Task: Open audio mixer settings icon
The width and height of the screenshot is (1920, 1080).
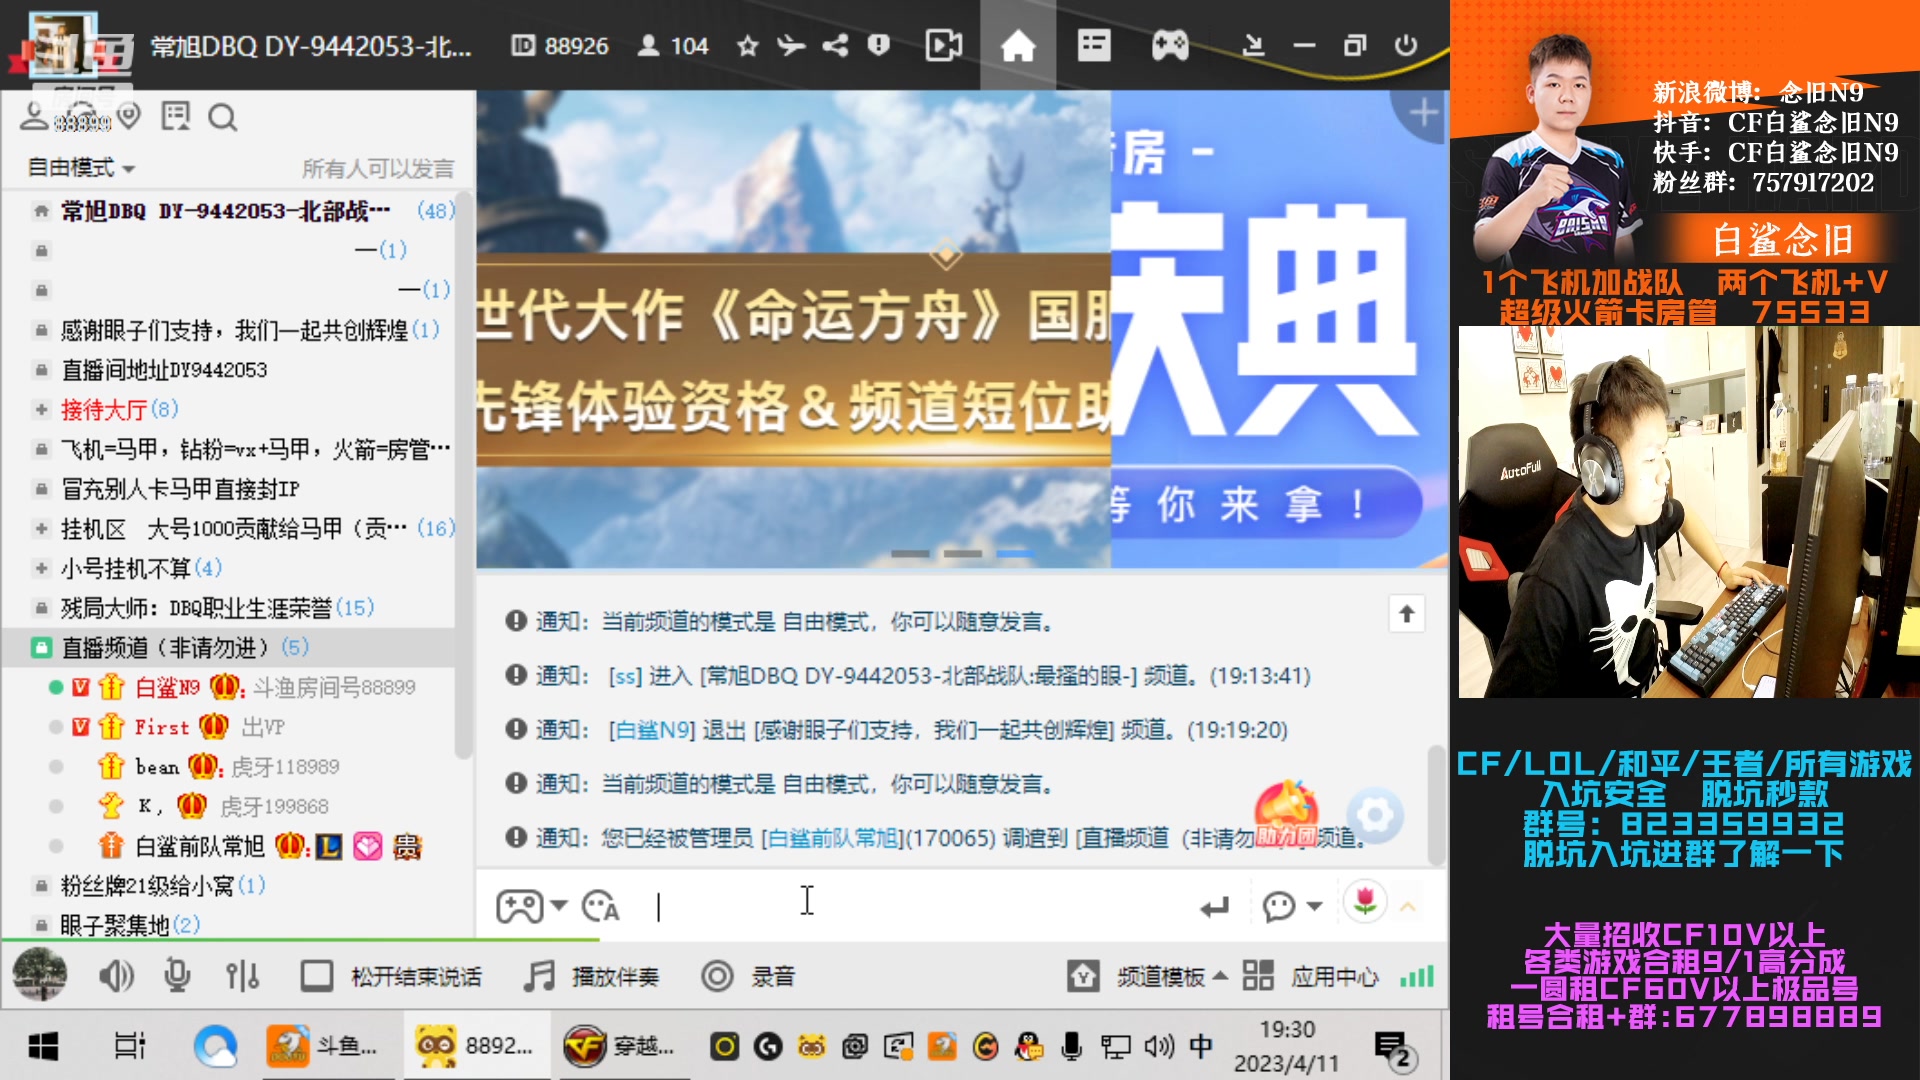Action: [x=242, y=977]
